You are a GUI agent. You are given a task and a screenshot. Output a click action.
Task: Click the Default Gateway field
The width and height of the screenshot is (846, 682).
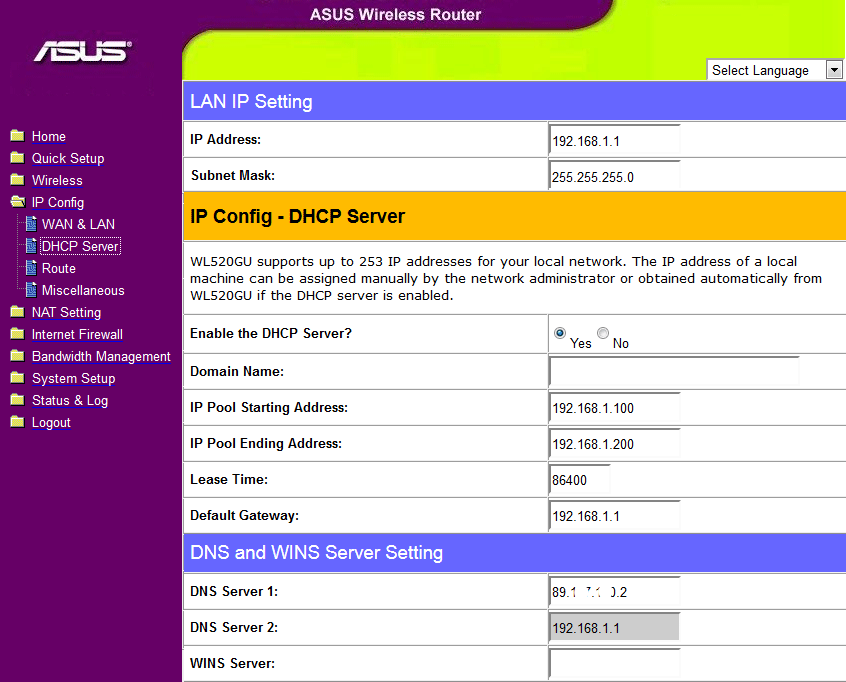tap(614, 515)
